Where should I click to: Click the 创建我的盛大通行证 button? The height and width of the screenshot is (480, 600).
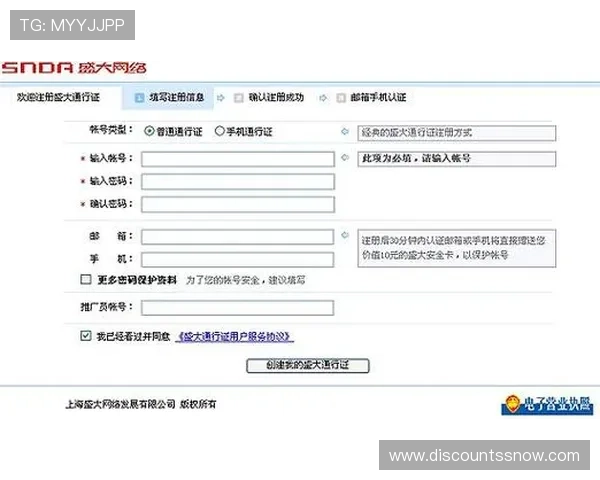pos(308,365)
